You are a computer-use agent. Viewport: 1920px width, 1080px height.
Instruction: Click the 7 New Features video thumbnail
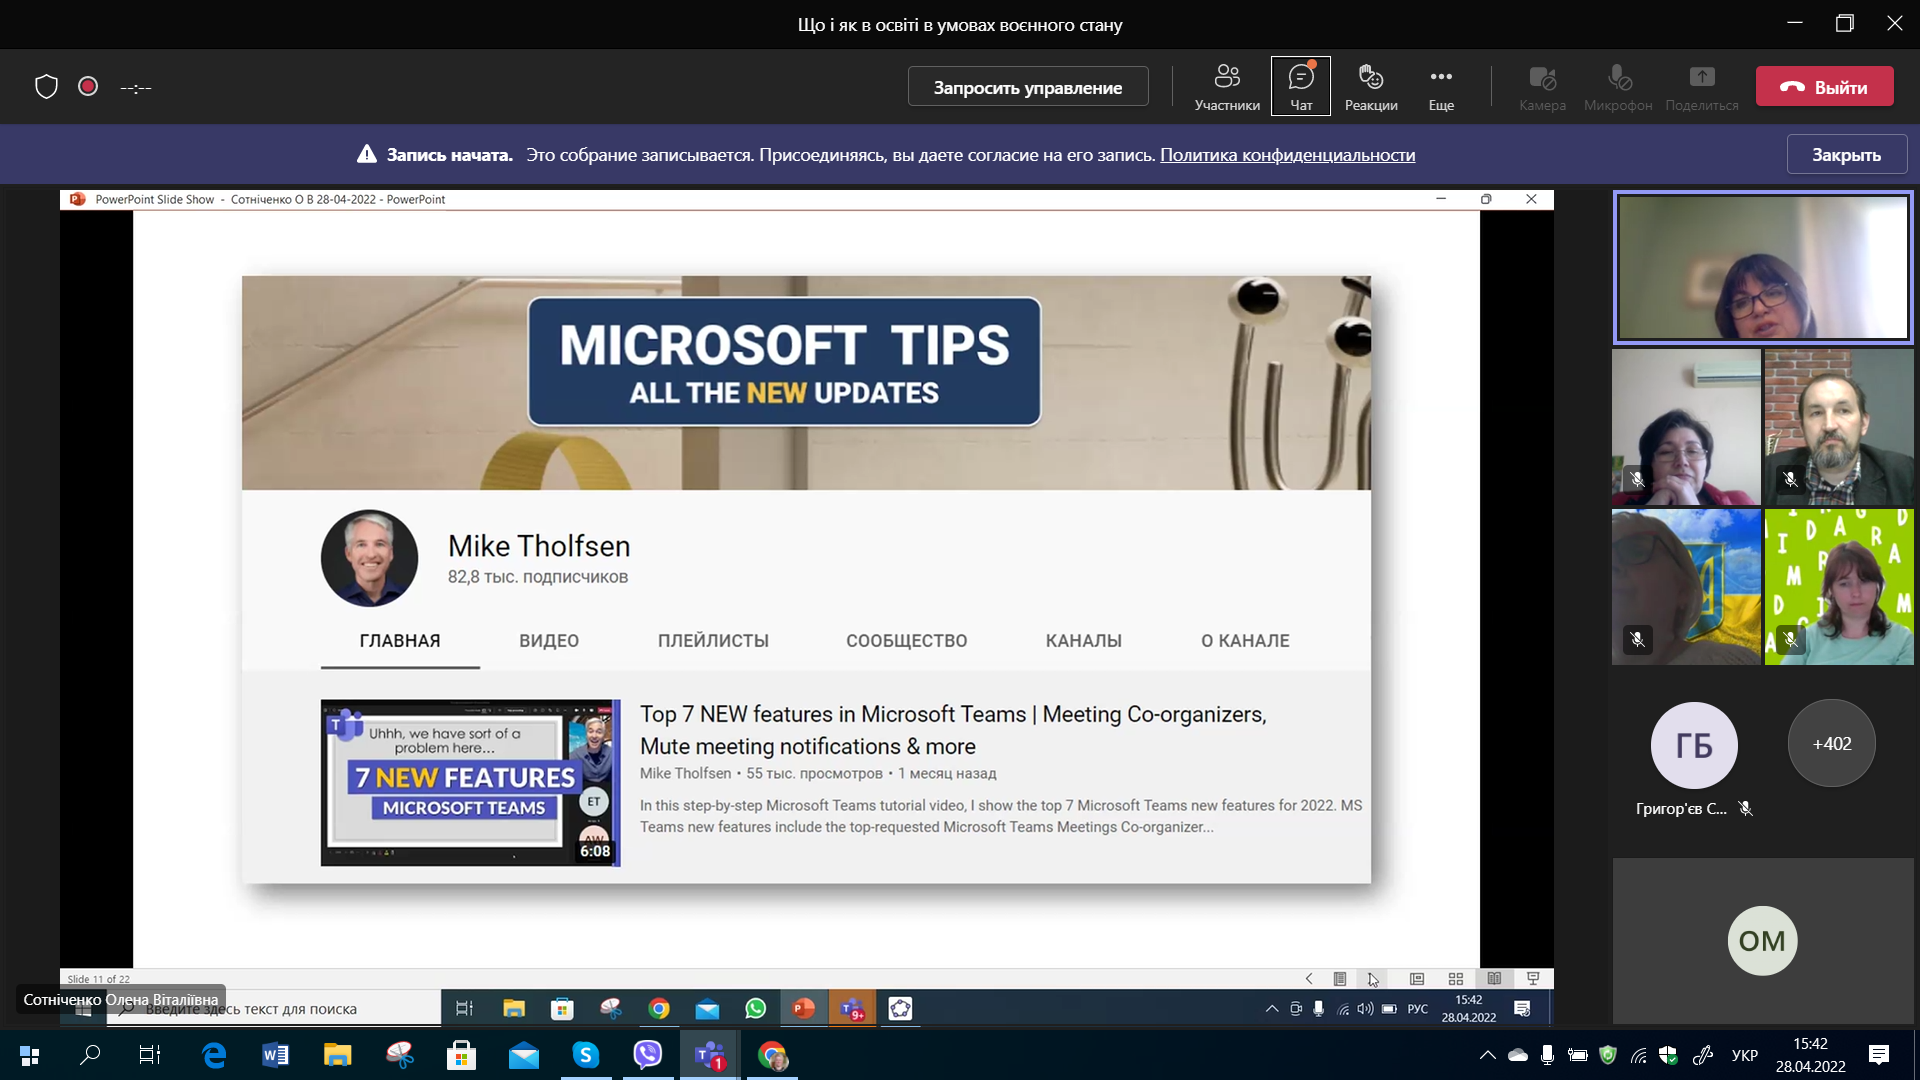click(x=470, y=782)
